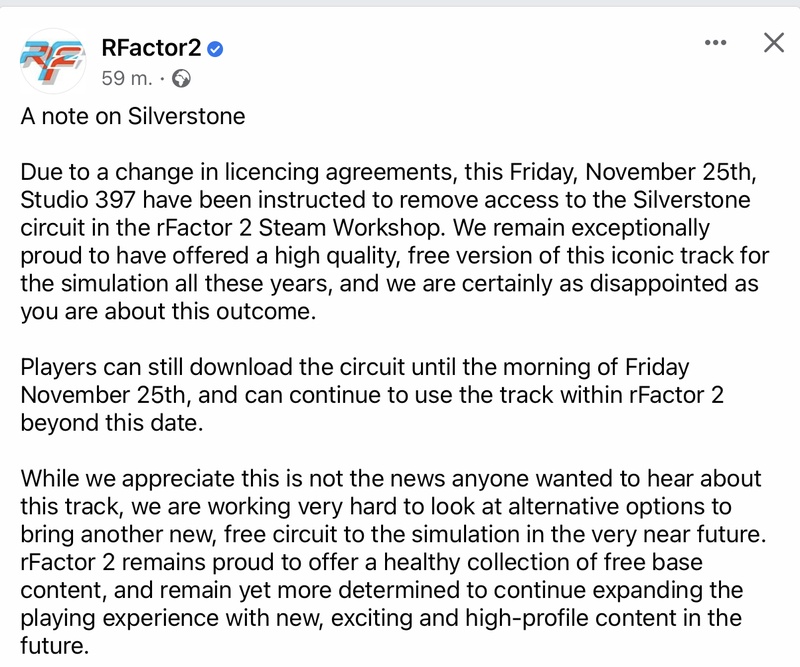Tap the sentence starting "While we appreciate"
Viewport: 800px width, 667px height.
pos(390,477)
